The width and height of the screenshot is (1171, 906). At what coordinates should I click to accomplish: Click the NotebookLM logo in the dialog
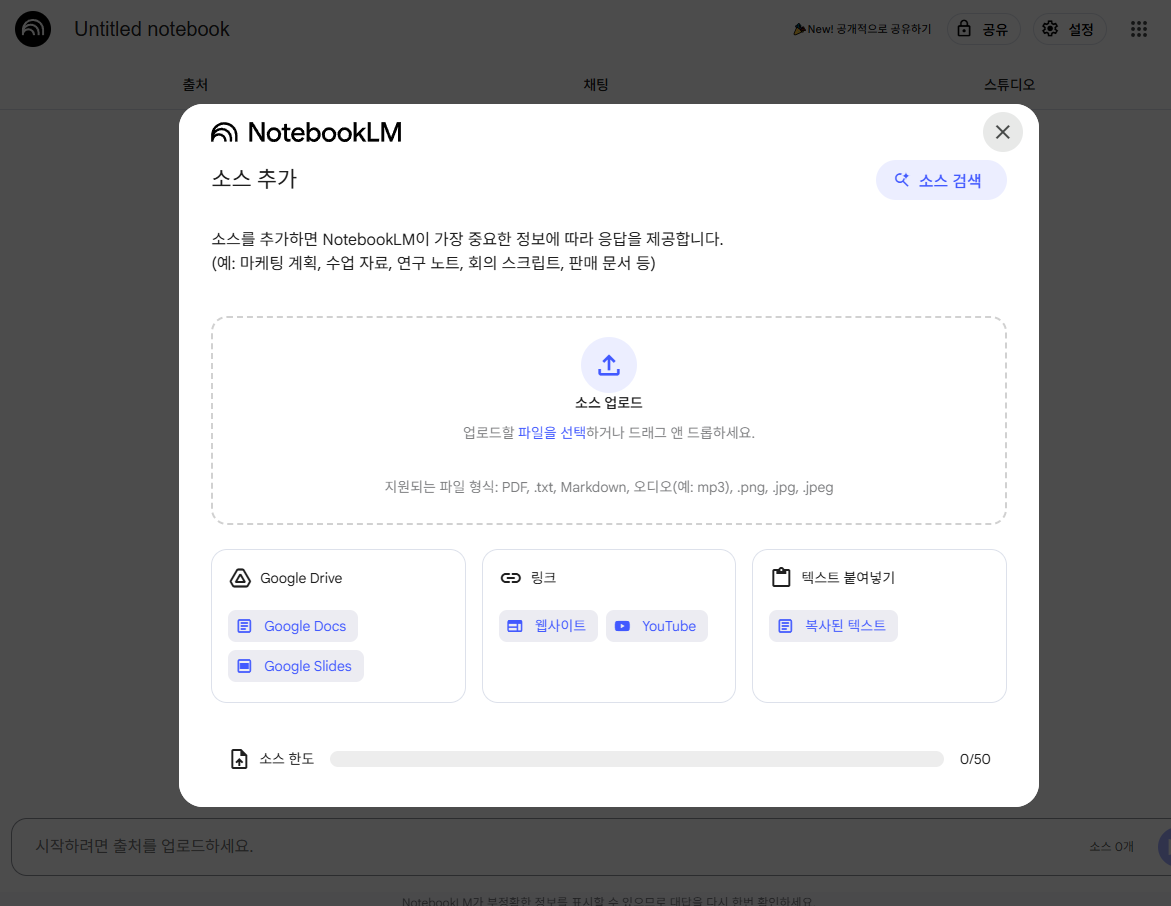coord(306,132)
